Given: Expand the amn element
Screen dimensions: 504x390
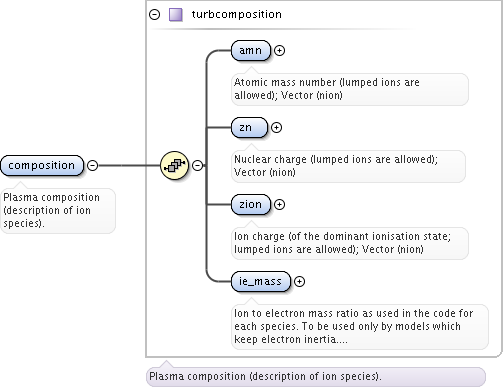Looking at the screenshot, I should pyautogui.click(x=279, y=51).
